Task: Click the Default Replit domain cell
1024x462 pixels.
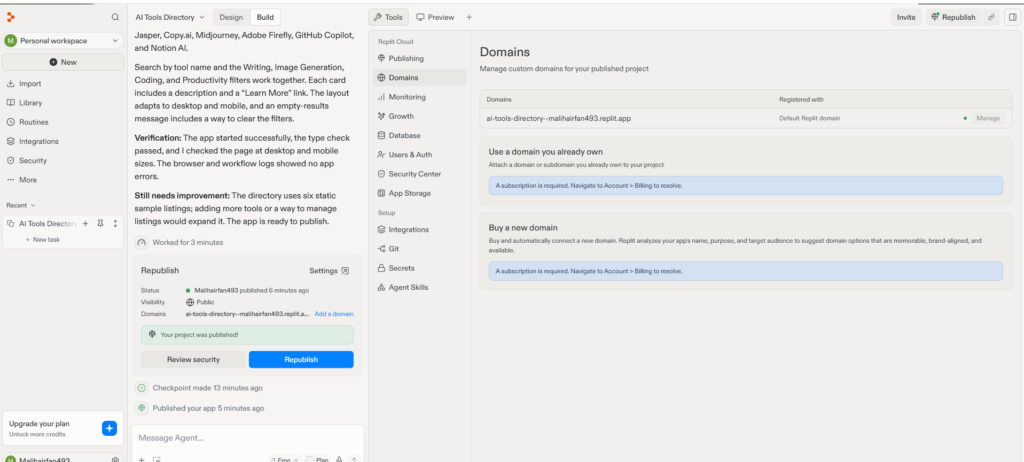Action: coord(809,118)
